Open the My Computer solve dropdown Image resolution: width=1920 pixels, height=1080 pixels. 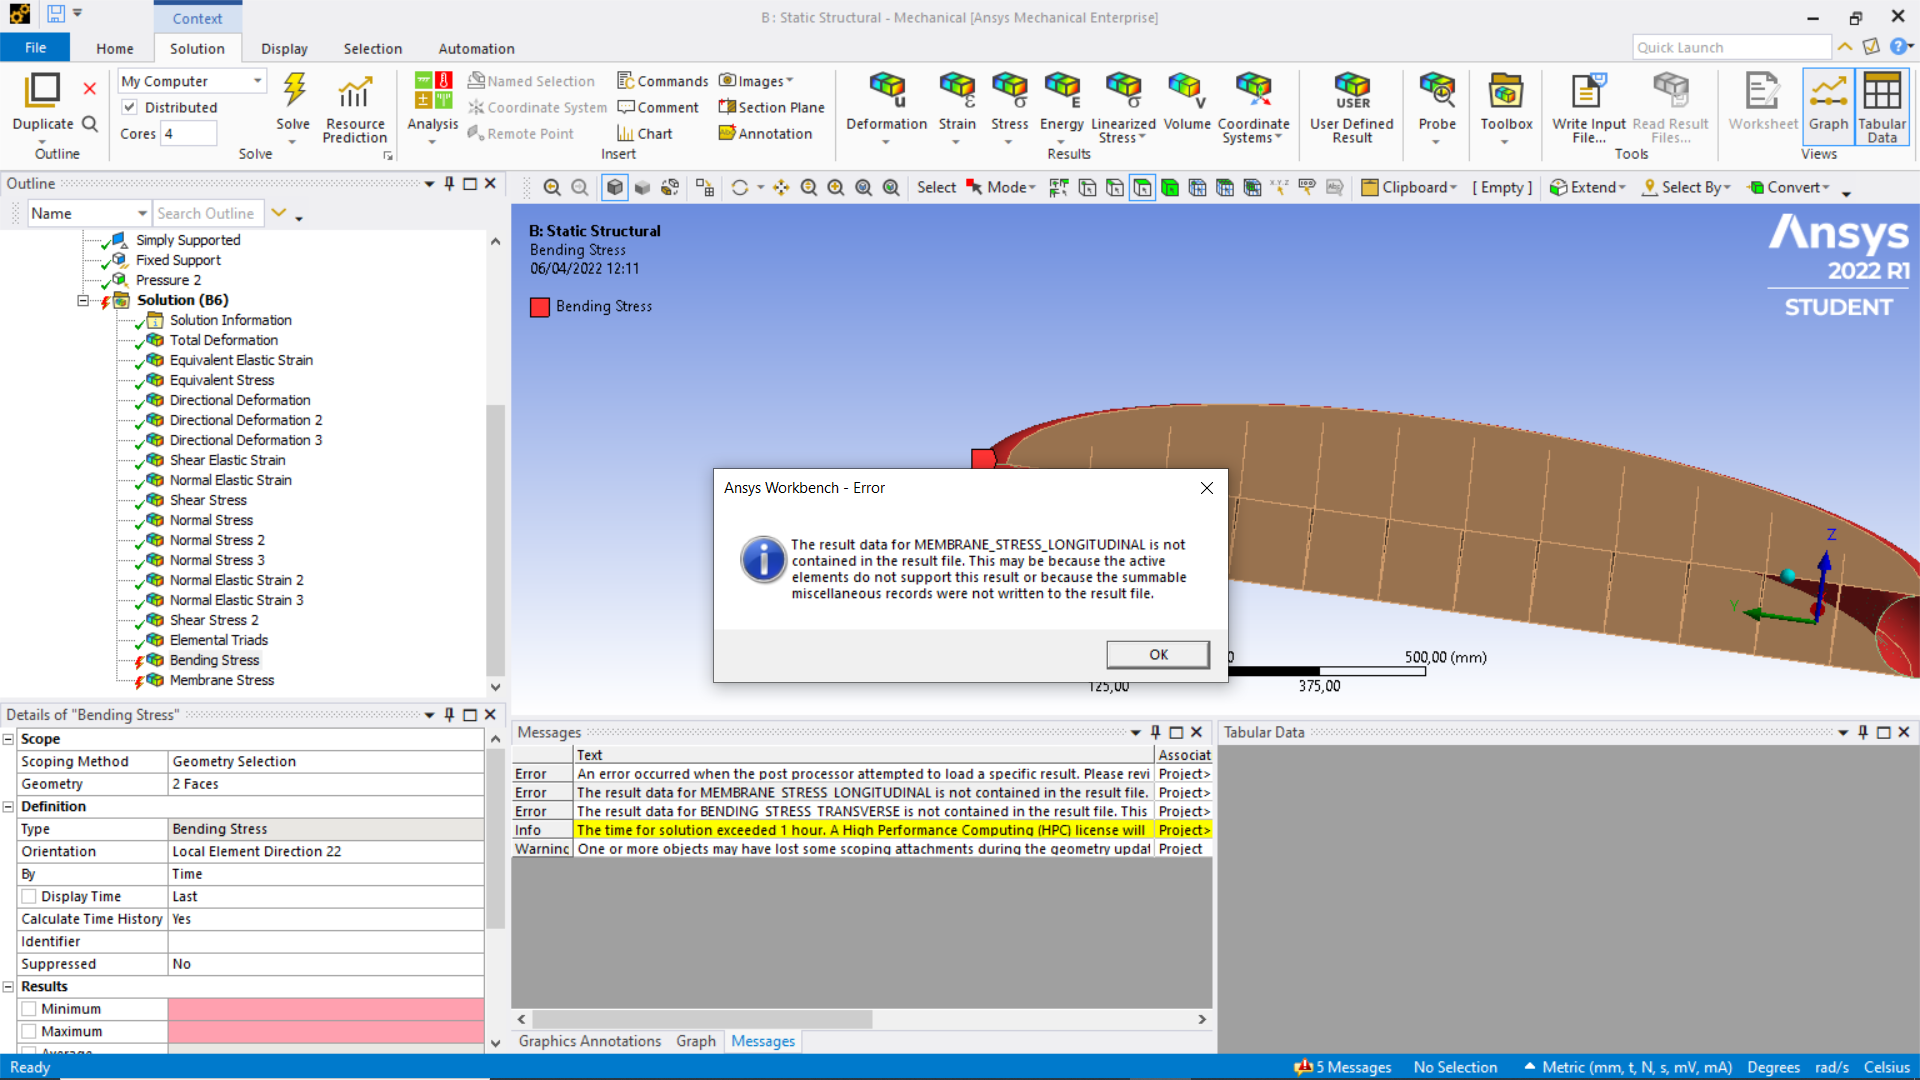pyautogui.click(x=192, y=81)
